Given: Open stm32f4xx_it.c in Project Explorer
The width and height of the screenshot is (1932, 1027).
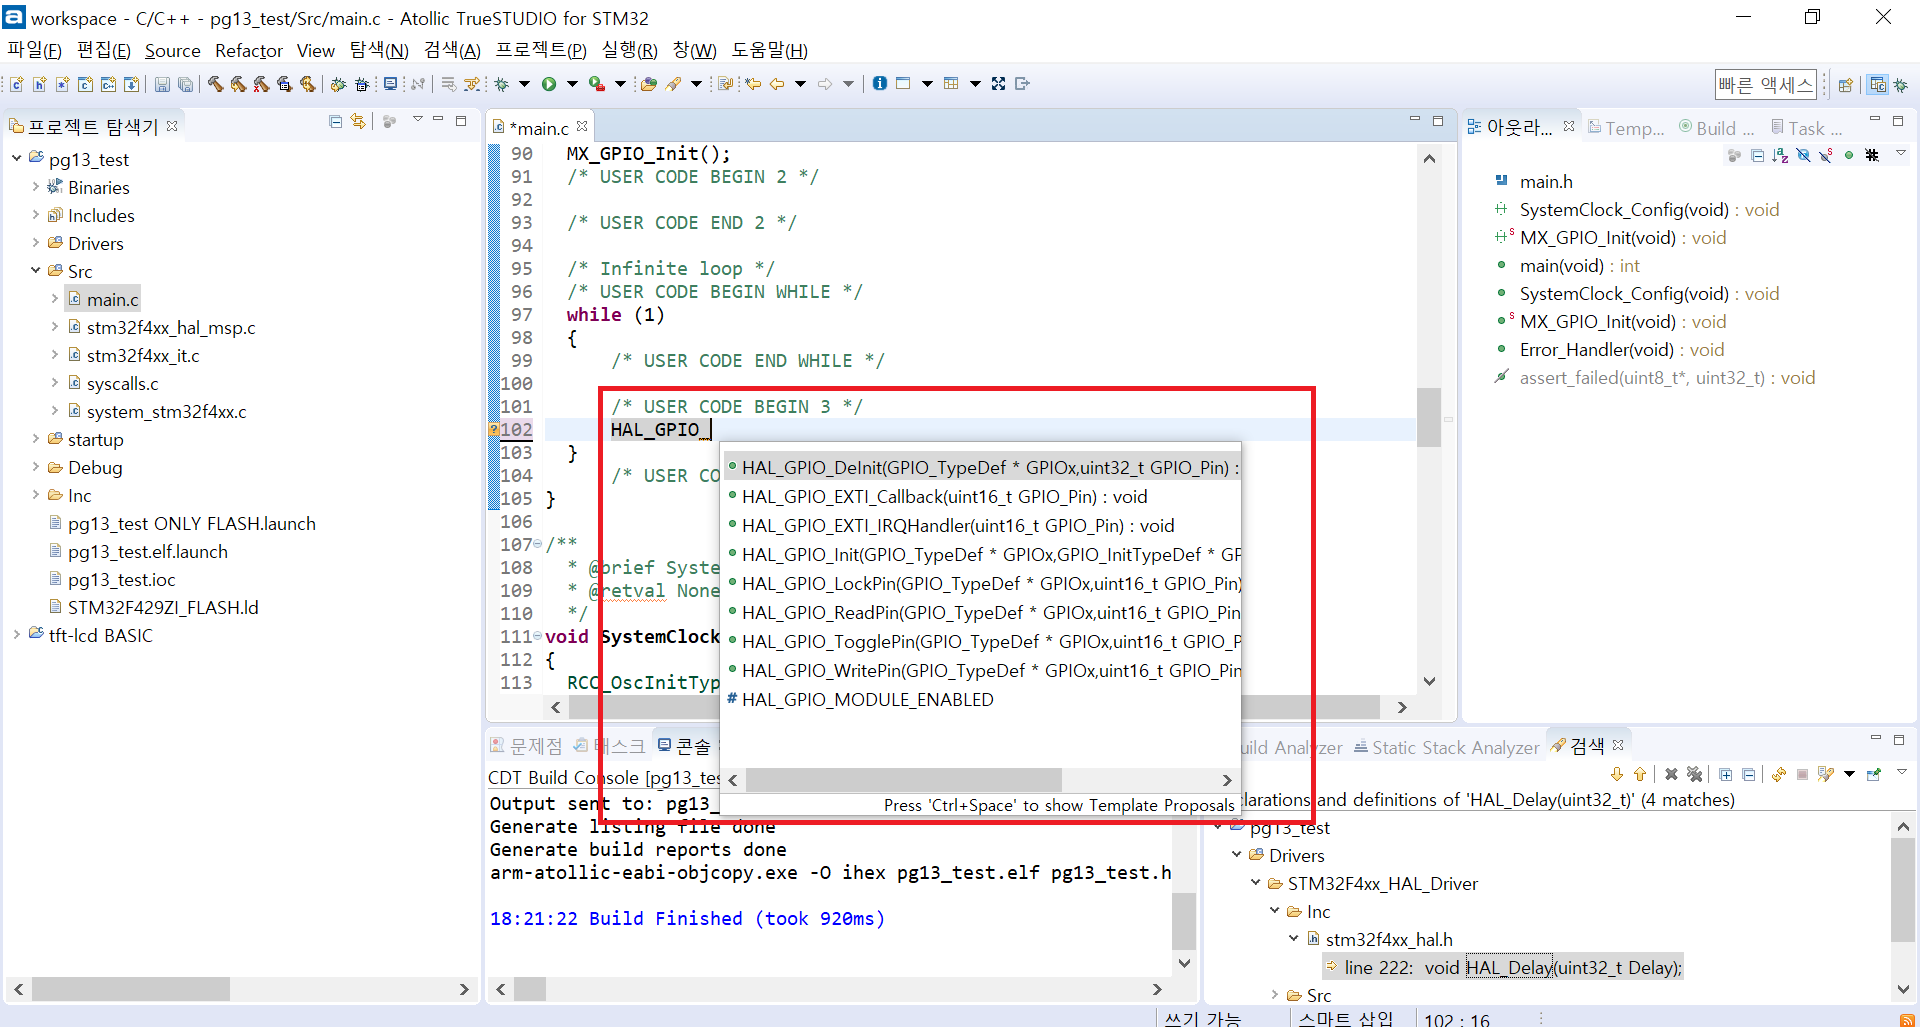Looking at the screenshot, I should (x=143, y=355).
